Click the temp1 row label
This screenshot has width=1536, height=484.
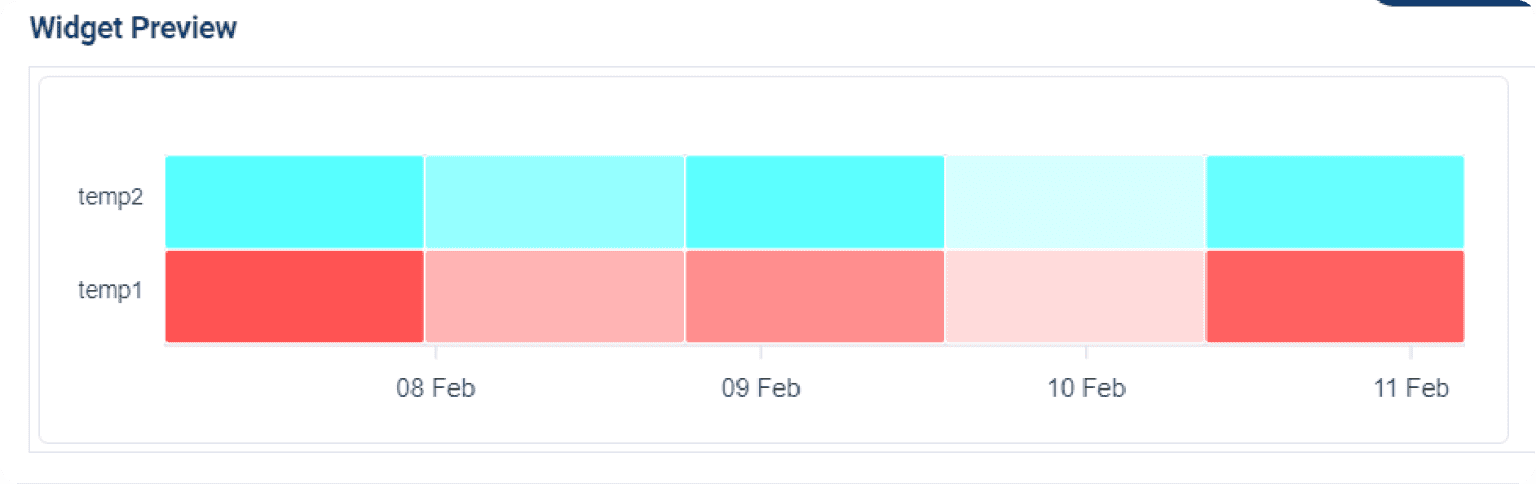110,291
